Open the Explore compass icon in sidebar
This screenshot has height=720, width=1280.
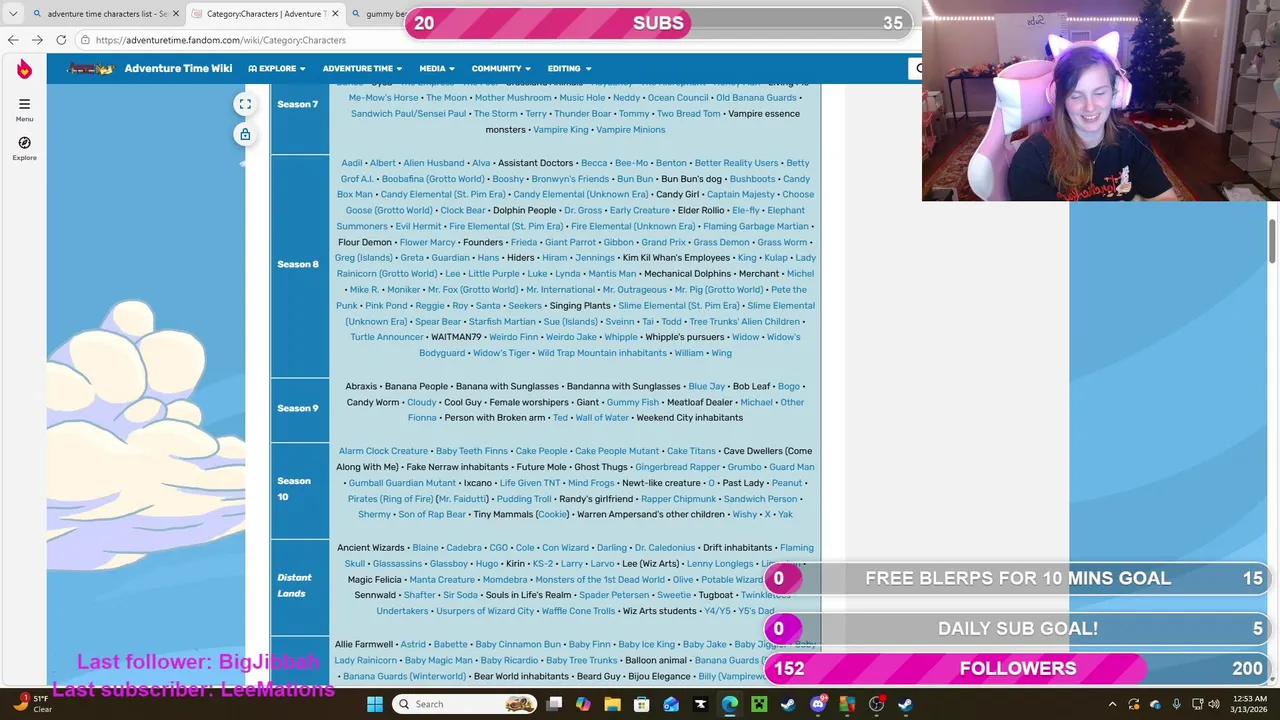(x=24, y=143)
